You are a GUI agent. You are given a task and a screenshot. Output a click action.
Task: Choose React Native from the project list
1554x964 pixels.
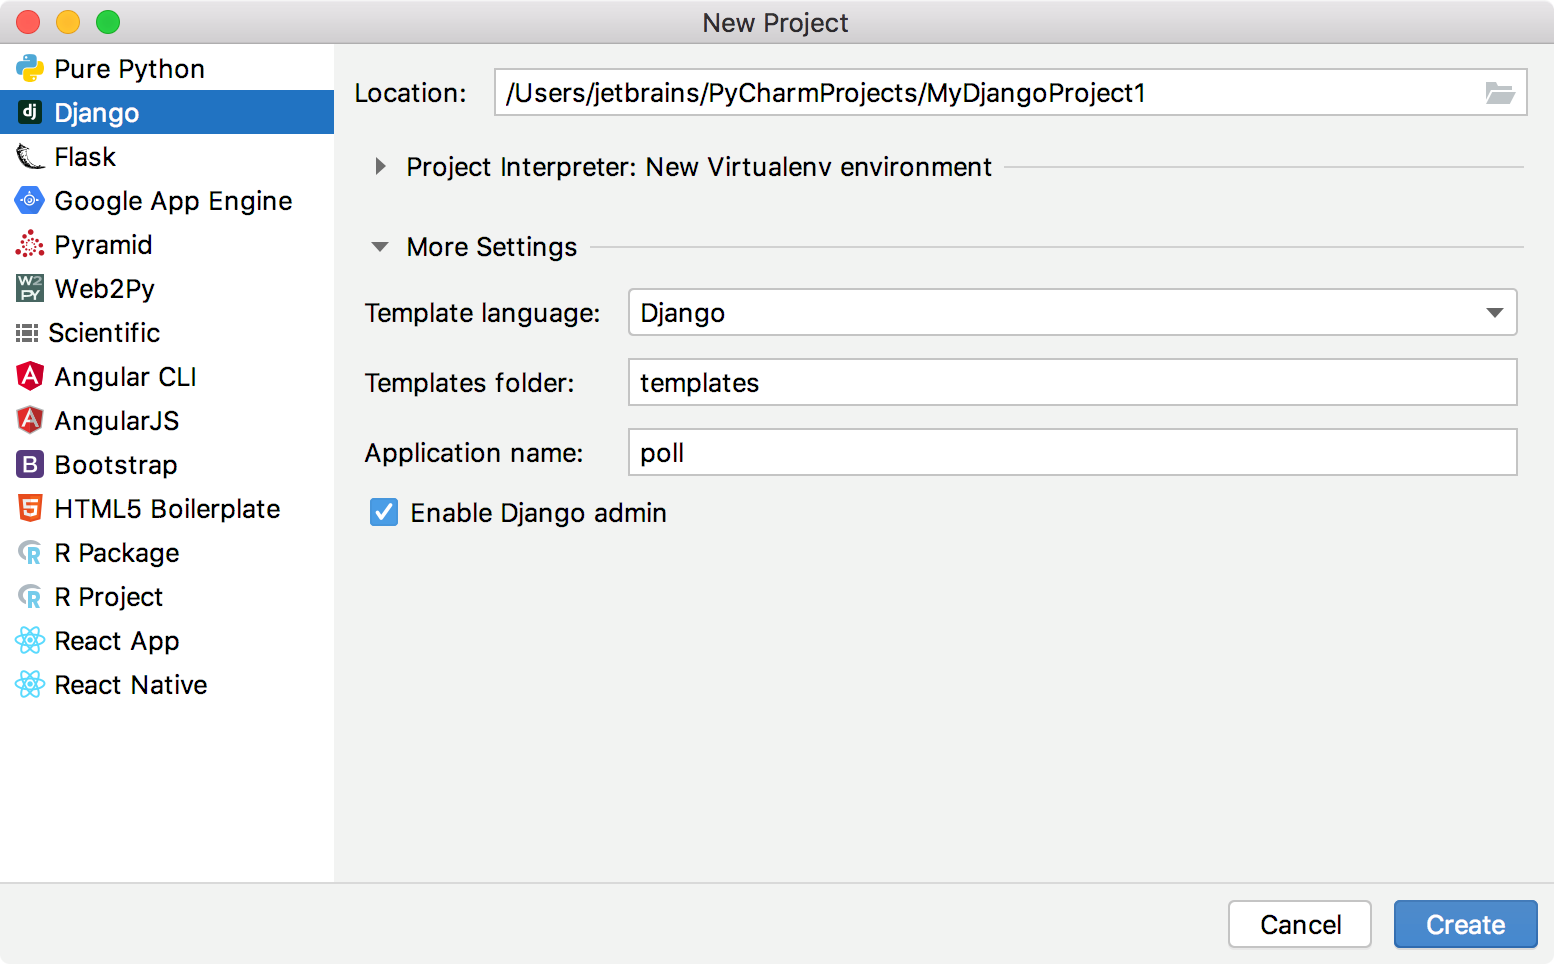point(130,684)
